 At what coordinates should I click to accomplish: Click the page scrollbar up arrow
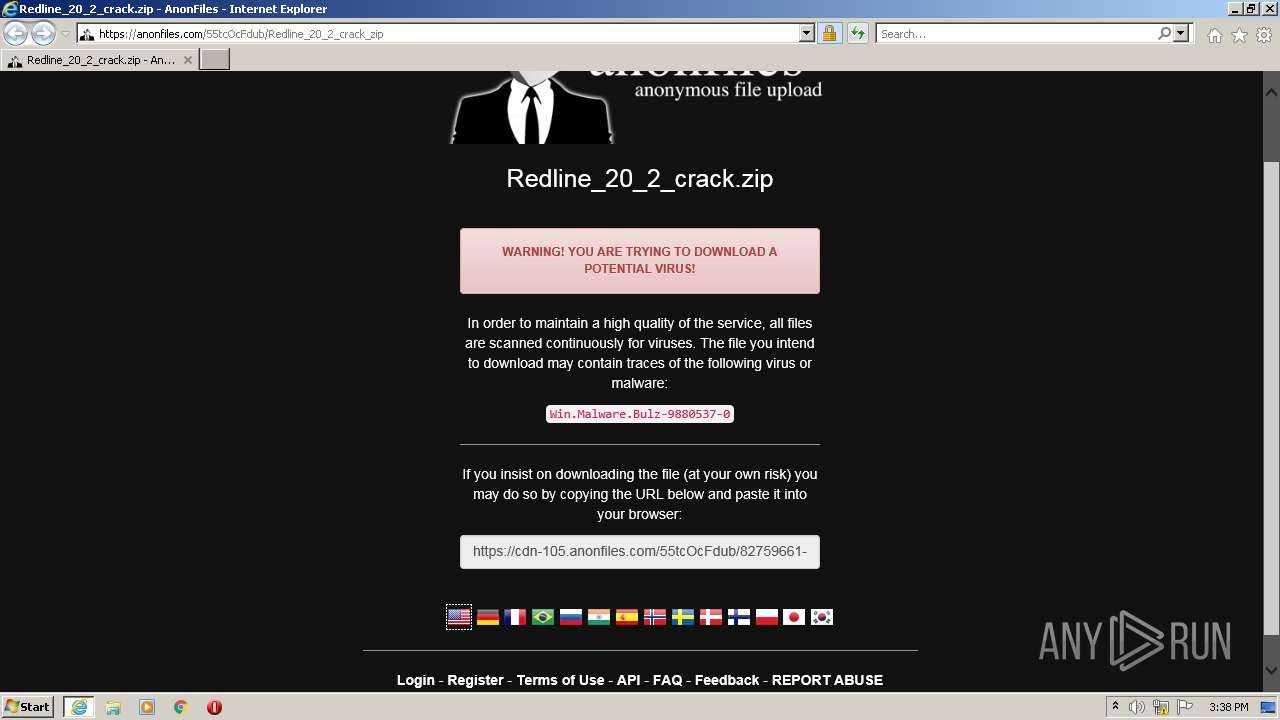pos(1271,91)
